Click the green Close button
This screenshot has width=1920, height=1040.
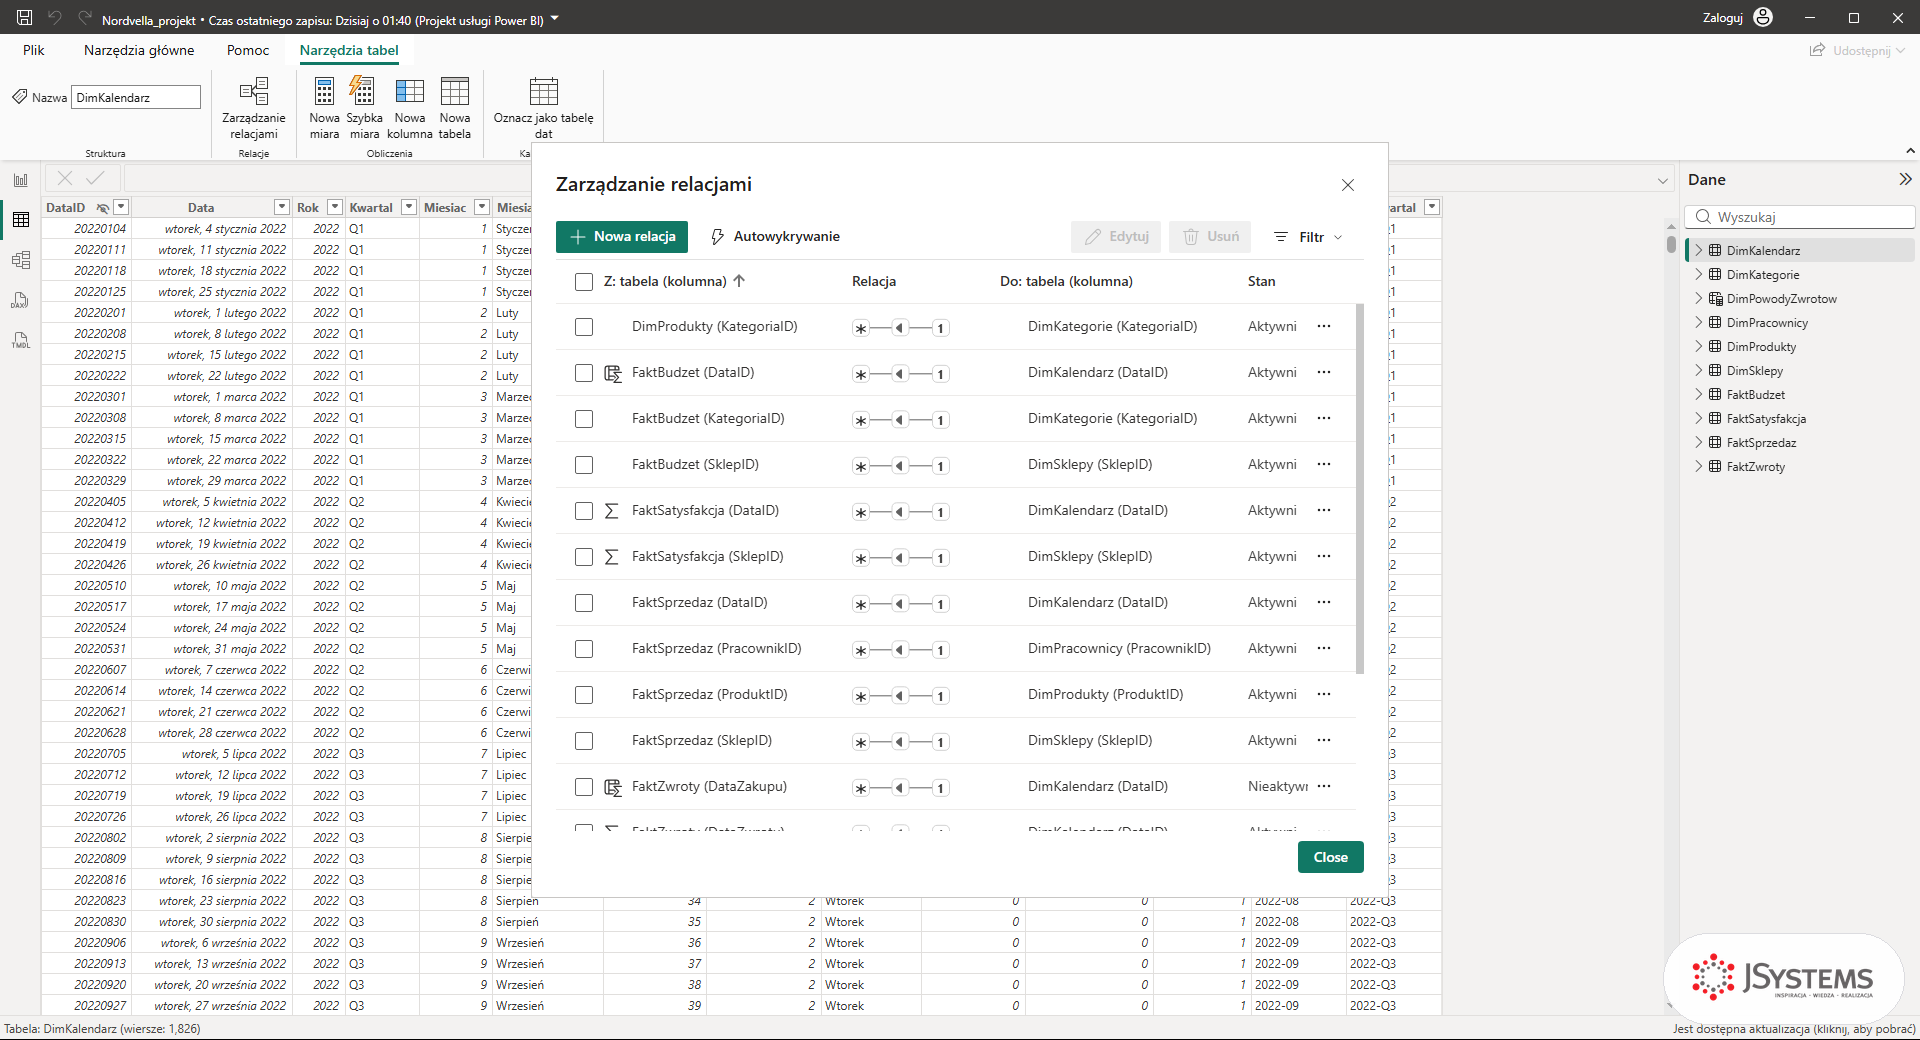pyautogui.click(x=1330, y=857)
